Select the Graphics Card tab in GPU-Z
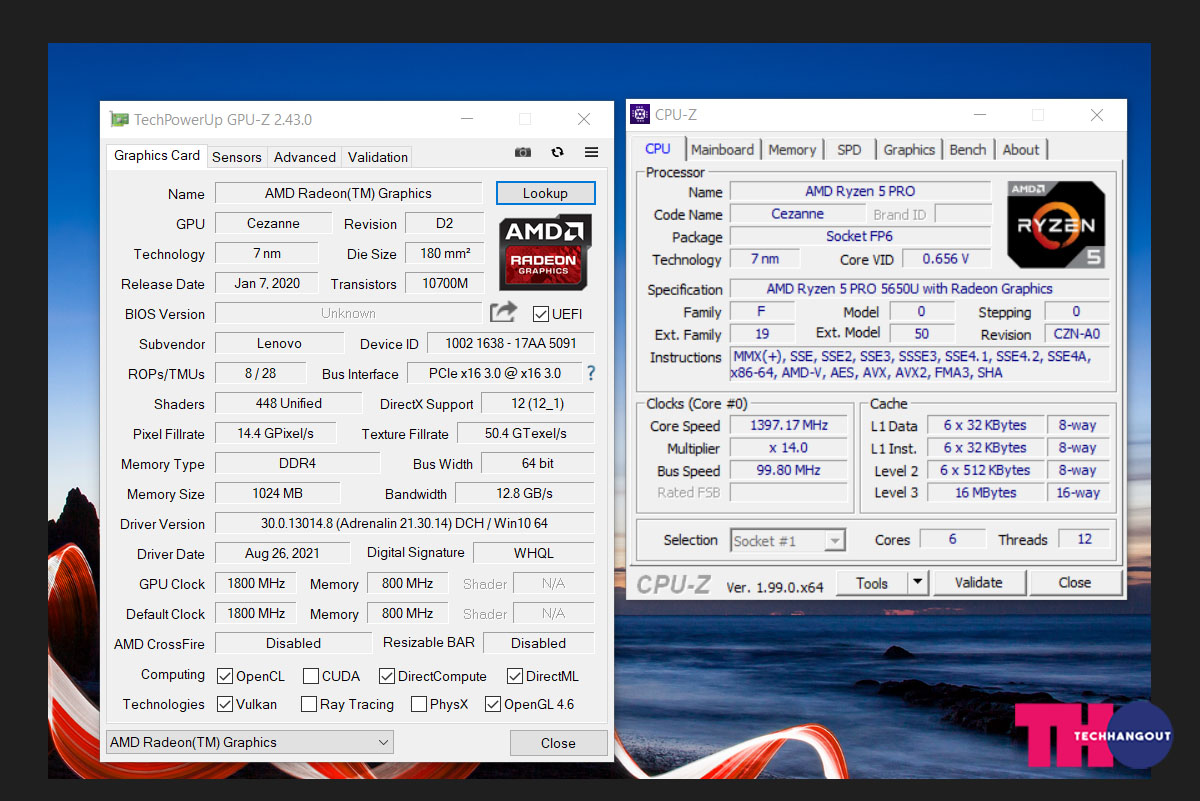The image size is (1200, 801). (x=157, y=155)
